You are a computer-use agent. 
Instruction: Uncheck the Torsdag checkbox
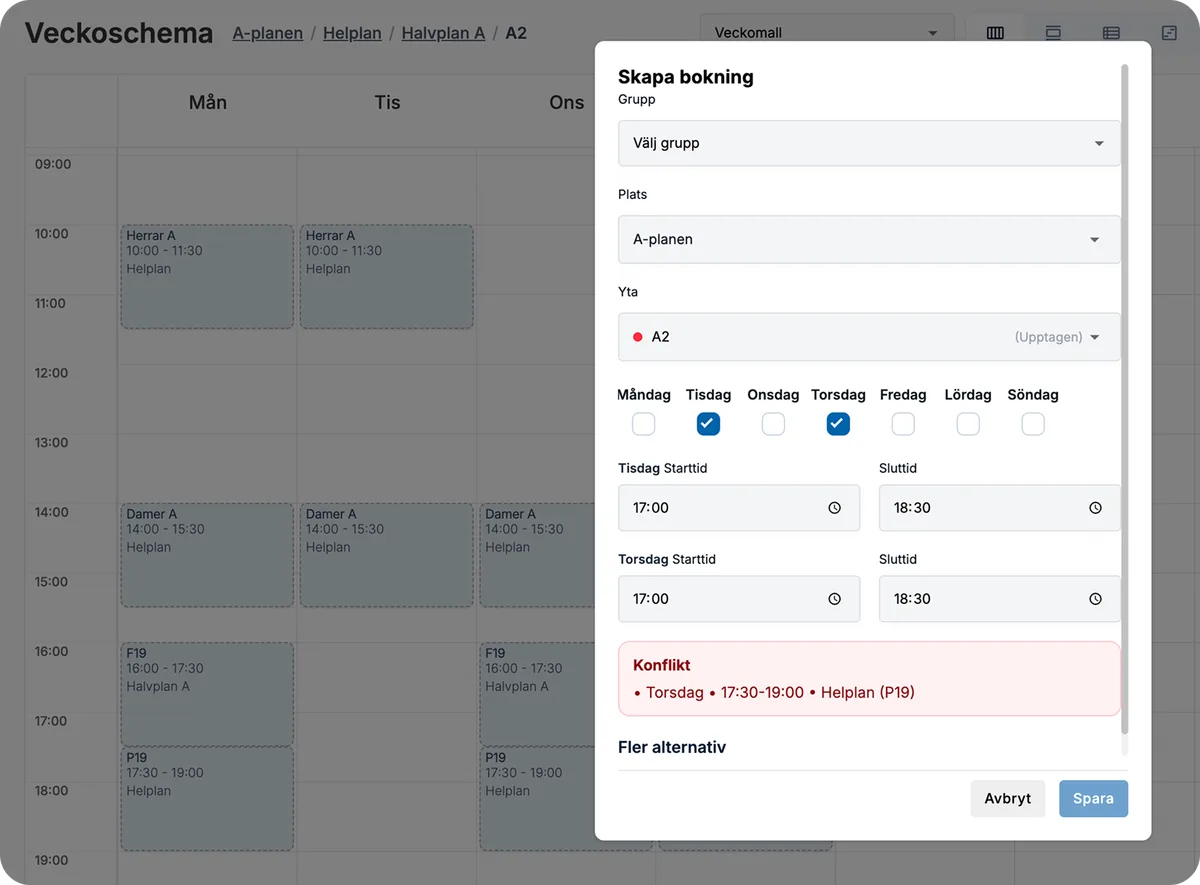(838, 424)
